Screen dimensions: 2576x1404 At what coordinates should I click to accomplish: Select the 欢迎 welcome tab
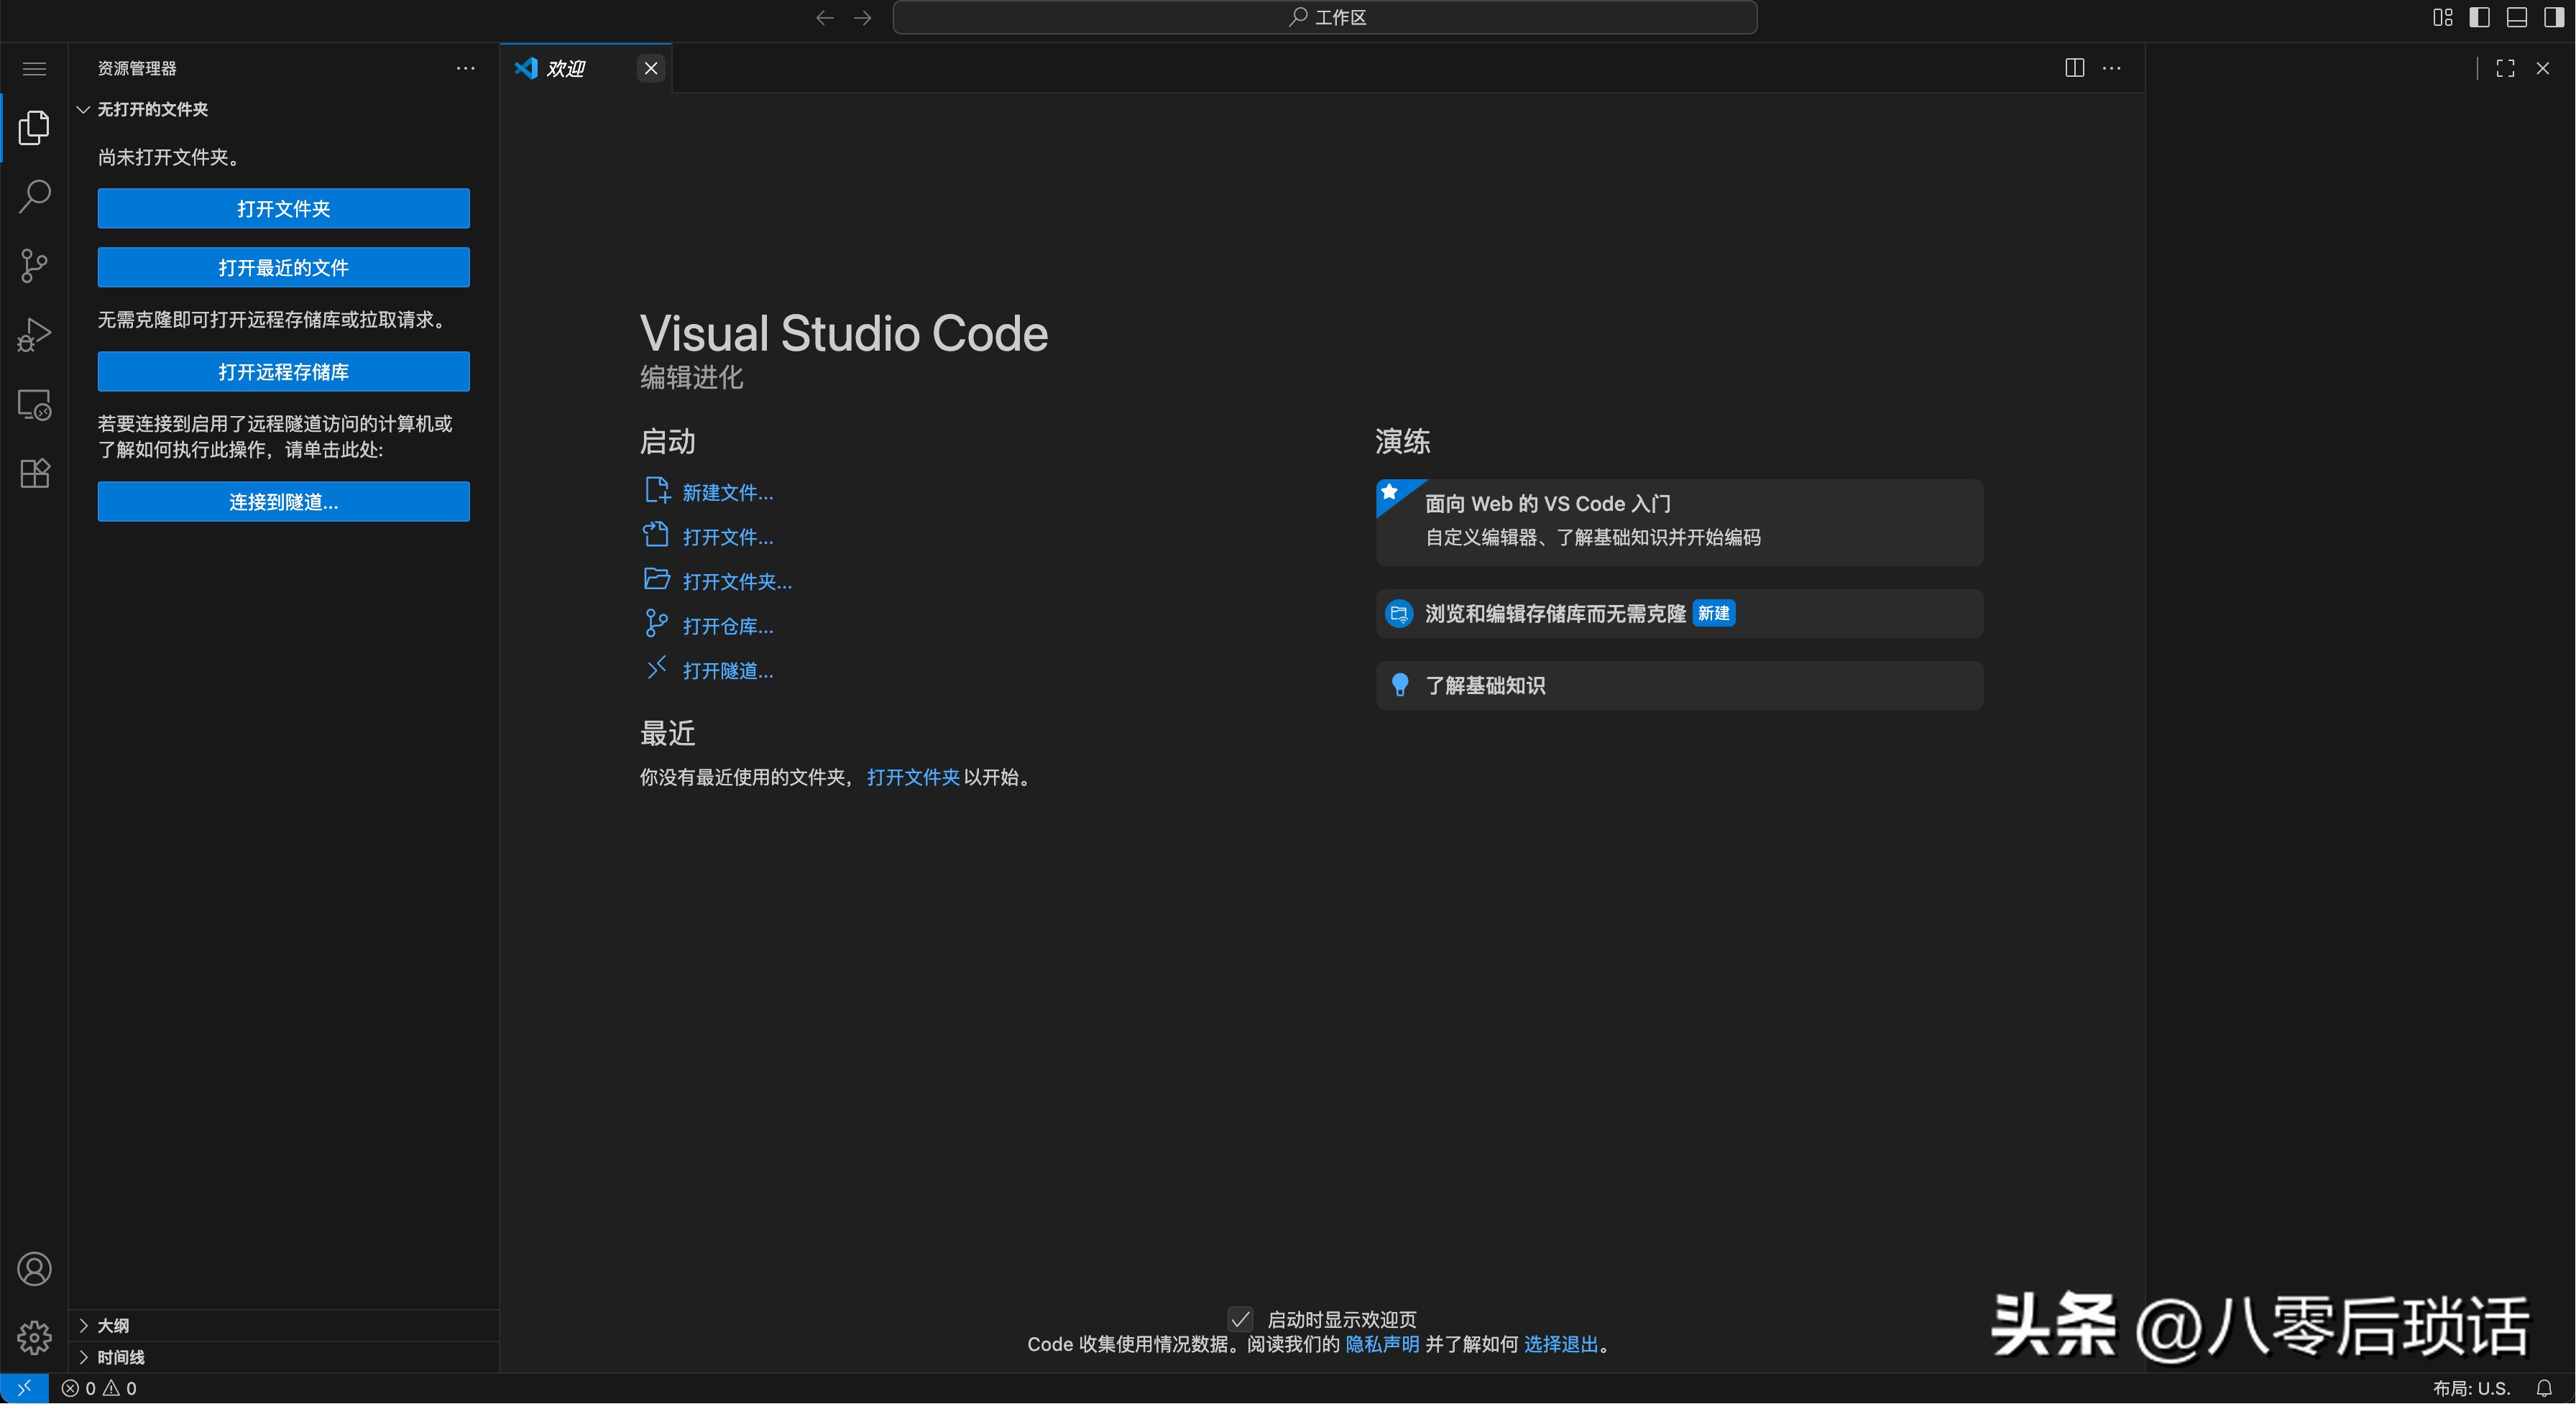[x=566, y=68]
